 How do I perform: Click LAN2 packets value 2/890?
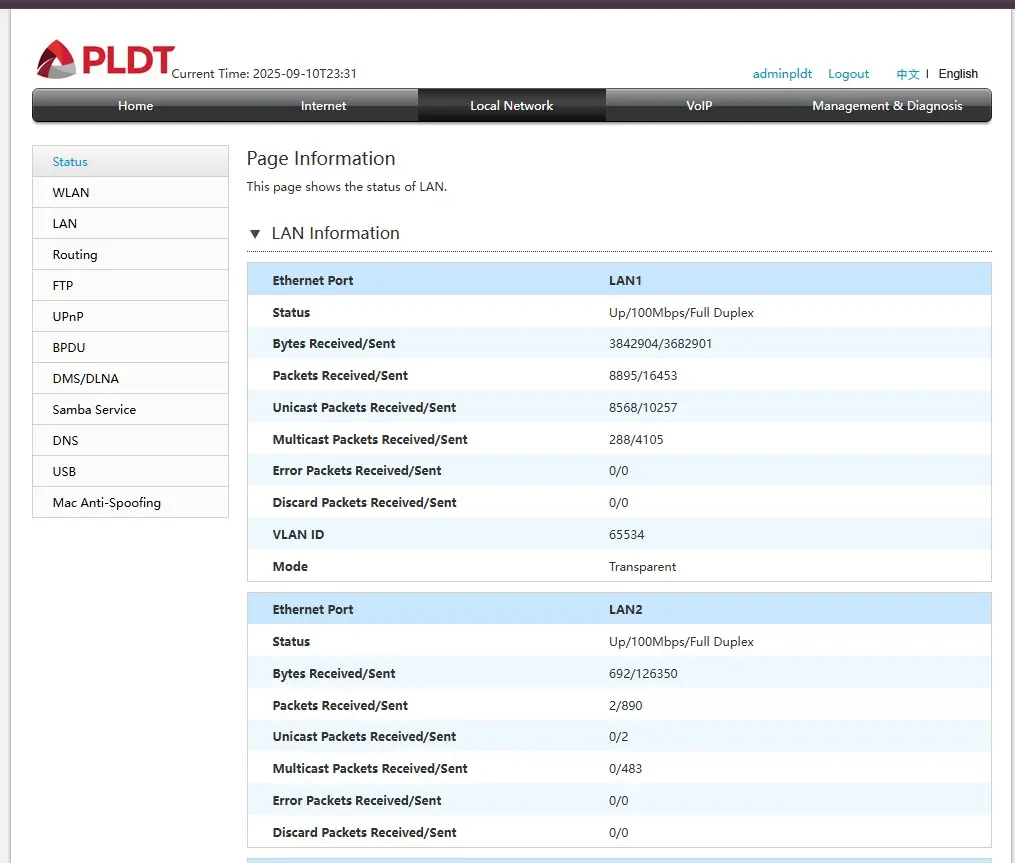(625, 706)
